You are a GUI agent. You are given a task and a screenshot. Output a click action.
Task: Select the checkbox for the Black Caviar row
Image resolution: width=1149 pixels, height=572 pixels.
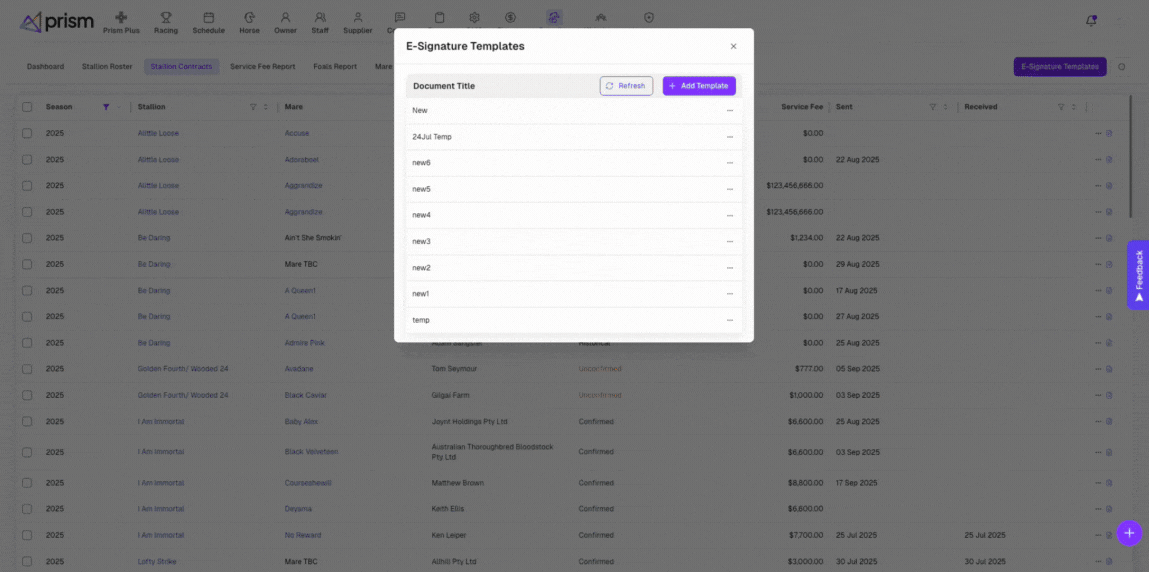[x=27, y=395]
